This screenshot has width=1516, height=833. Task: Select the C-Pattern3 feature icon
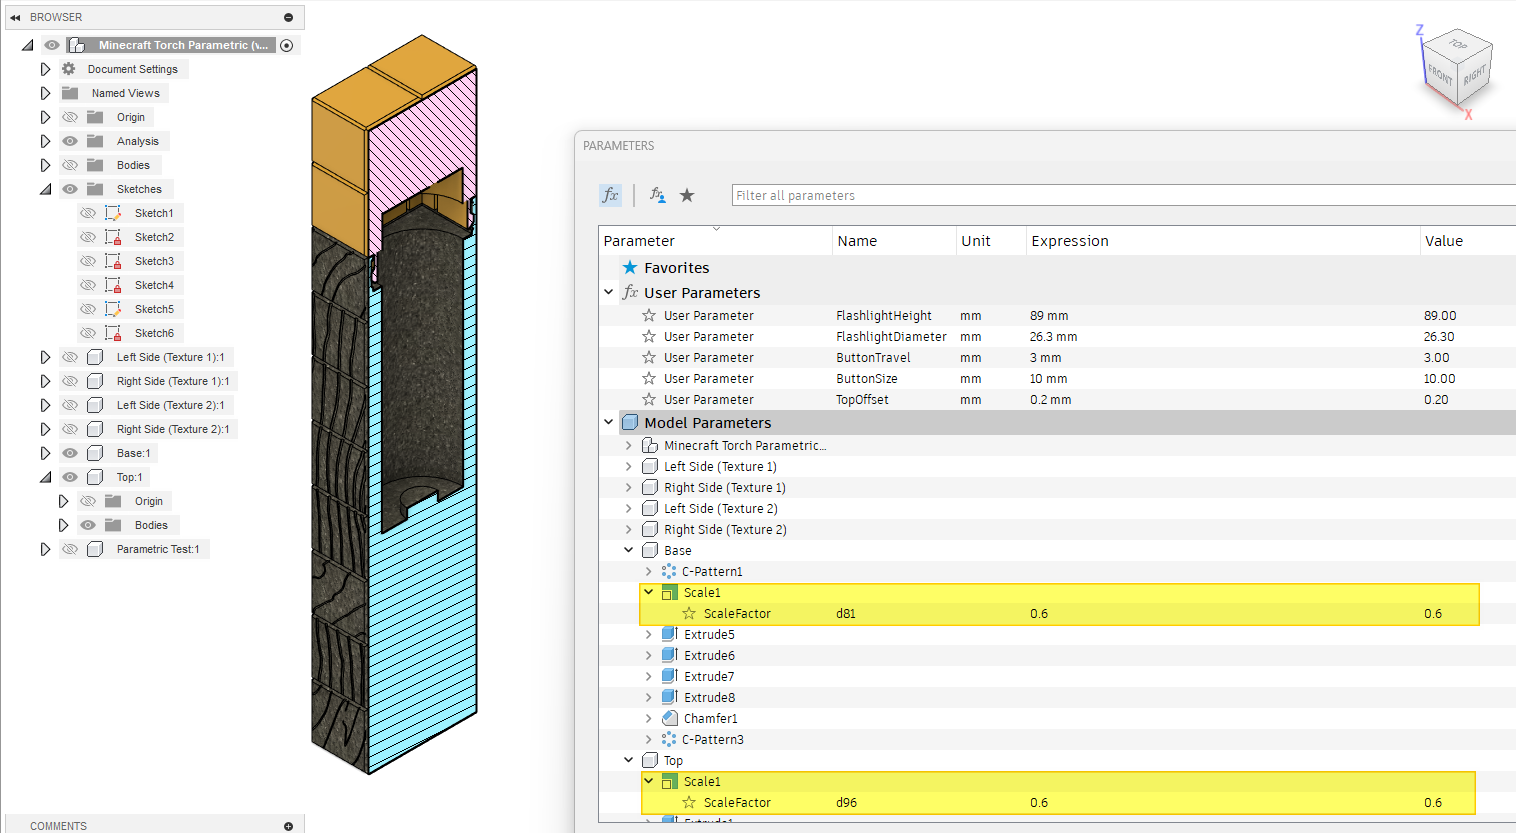tap(669, 739)
